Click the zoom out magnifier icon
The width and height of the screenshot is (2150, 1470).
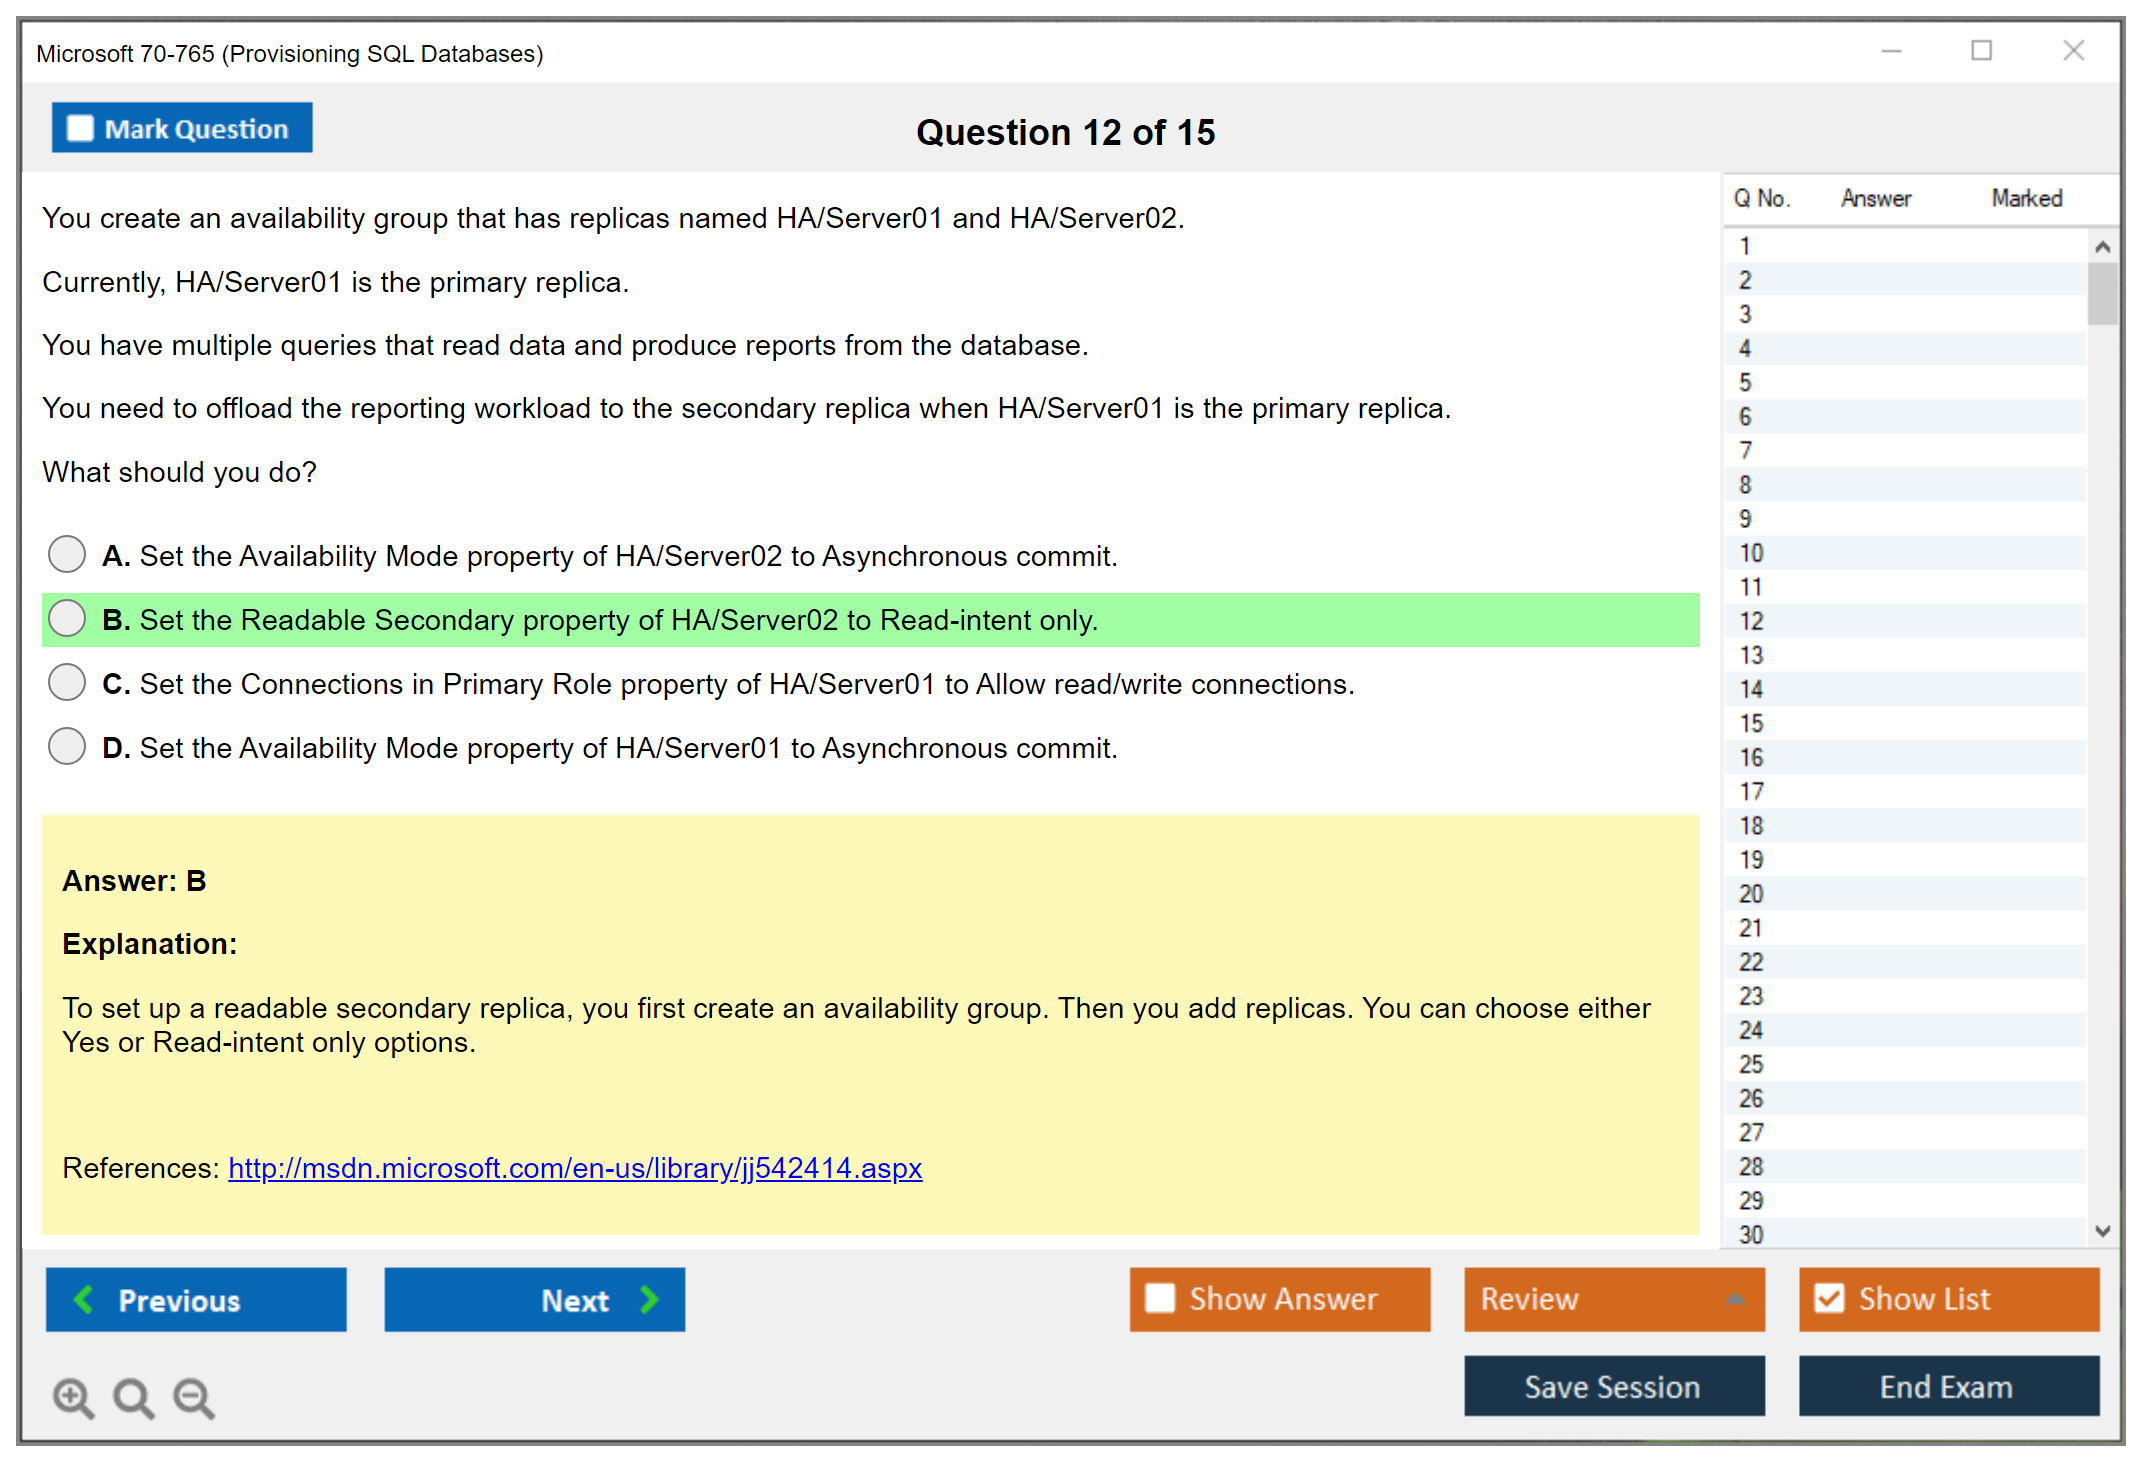click(194, 1397)
